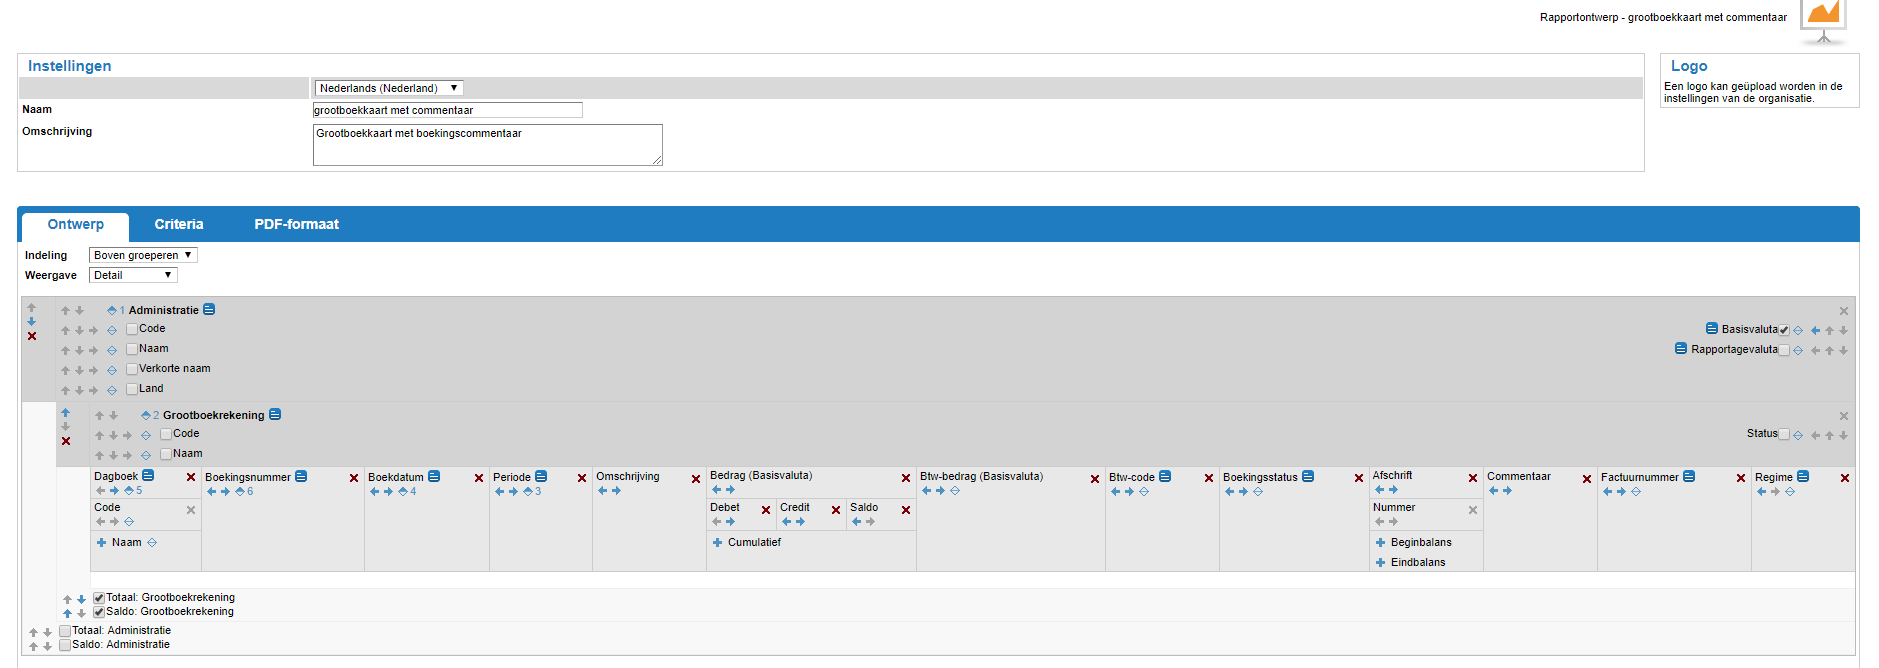Viewport: 1879px width, 668px height.
Task: Remove the Dagboek column with red X
Action: point(191,478)
